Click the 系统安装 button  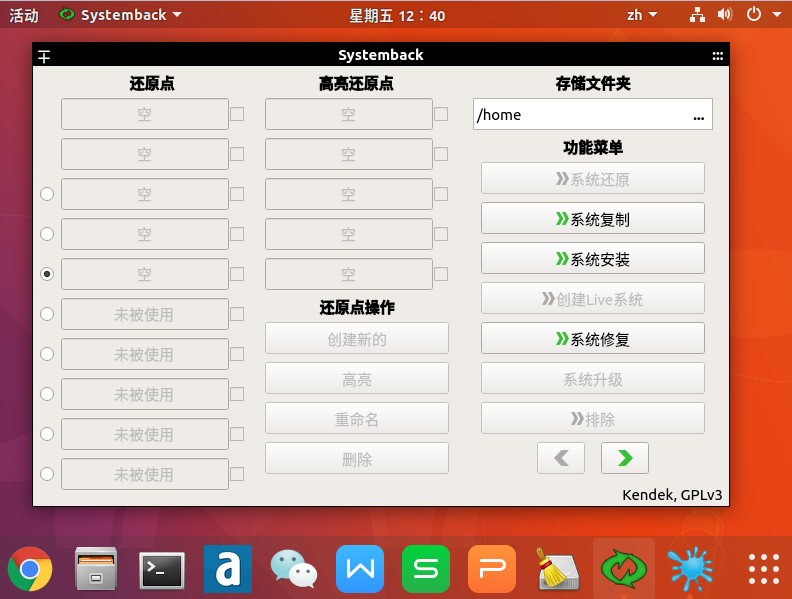[592, 258]
